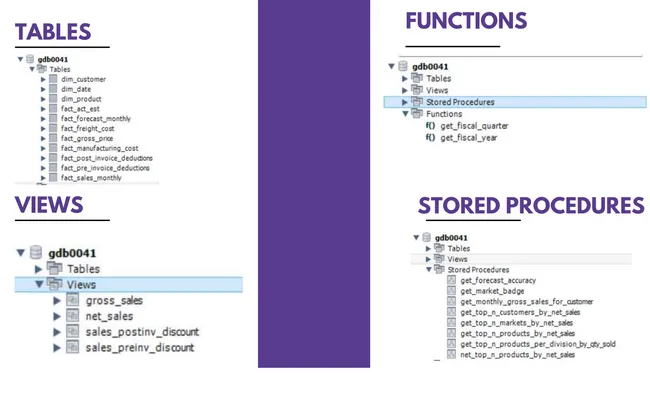Expand the net_sales view arrow
This screenshot has width=650, height=396.
[x=57, y=316]
